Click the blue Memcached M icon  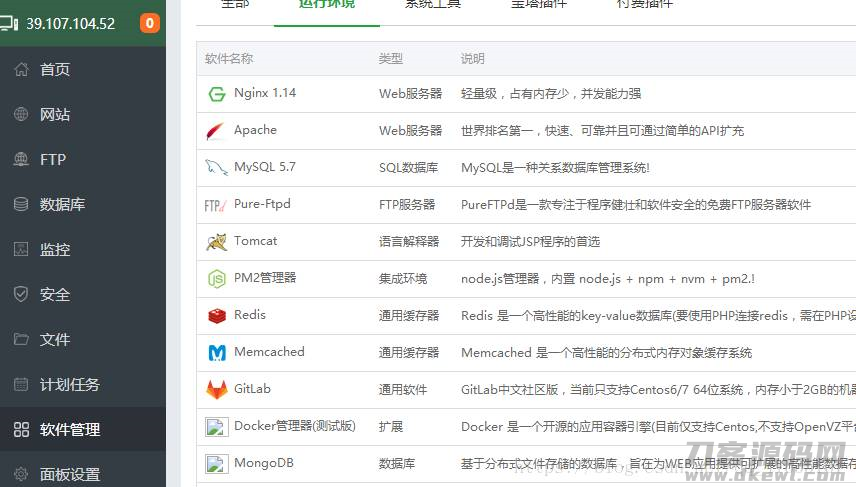(x=217, y=353)
